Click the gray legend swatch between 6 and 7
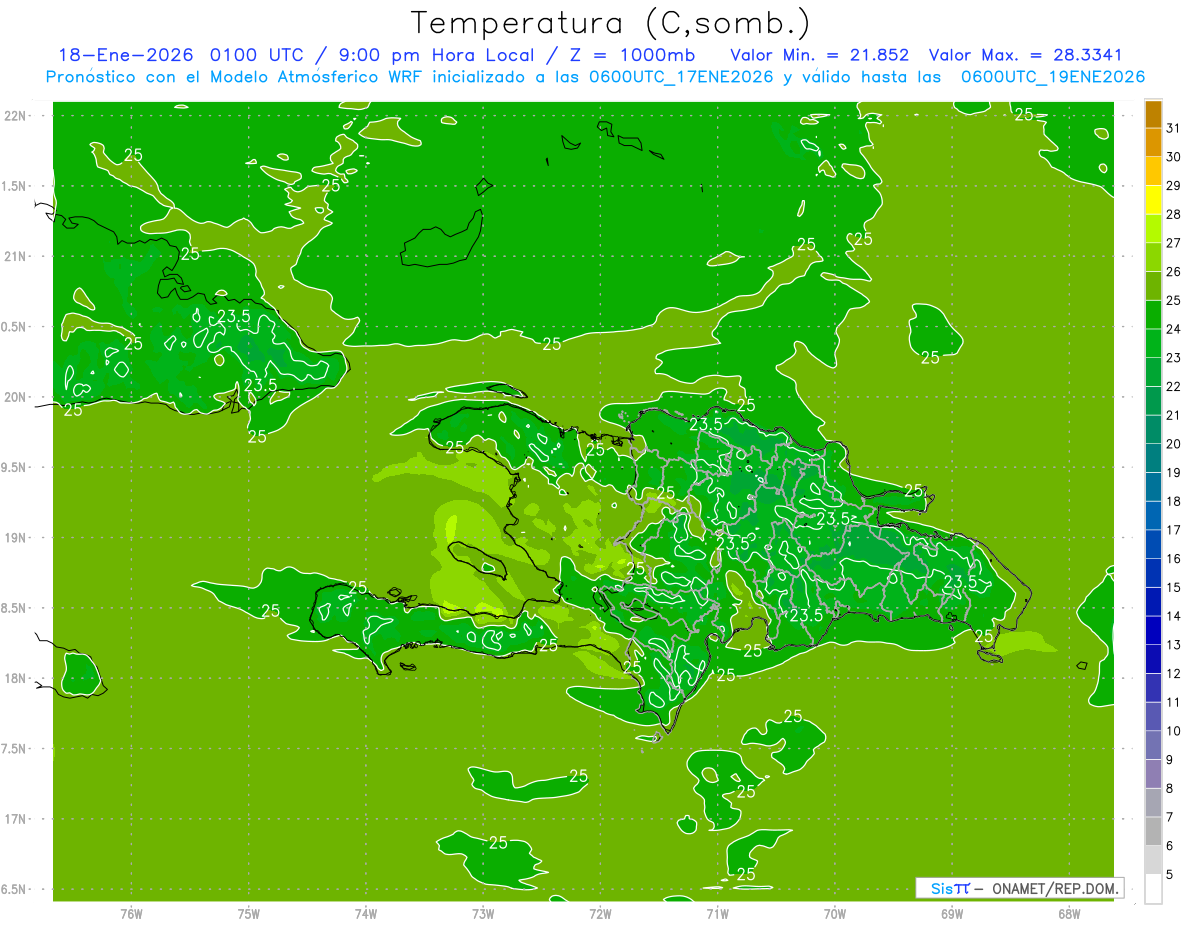1200x927 pixels. click(1153, 832)
